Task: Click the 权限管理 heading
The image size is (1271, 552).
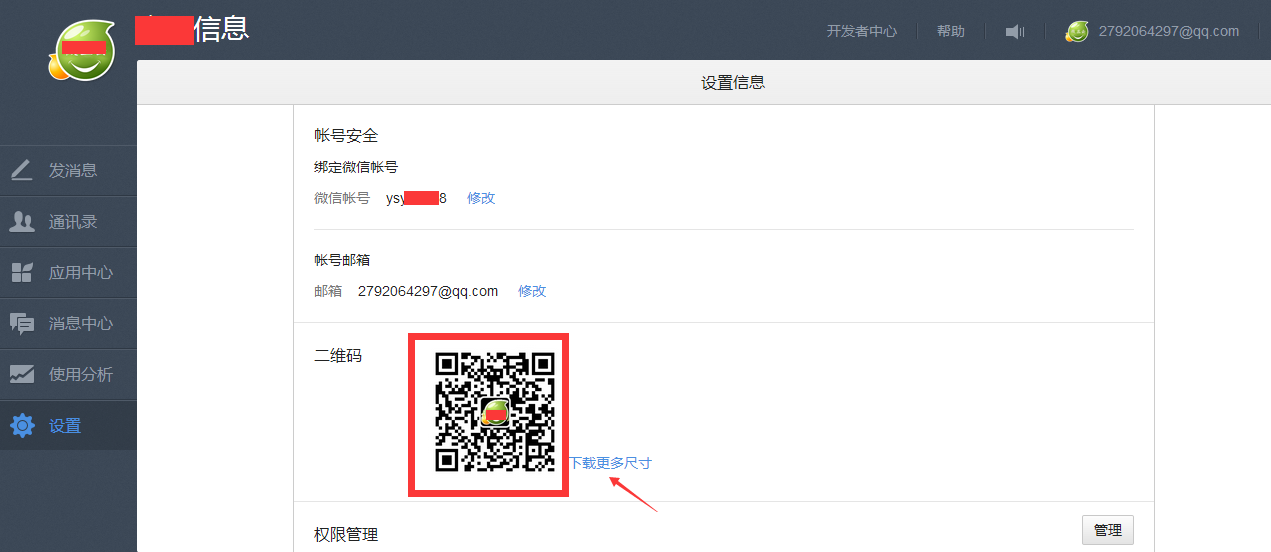Action: [x=346, y=535]
